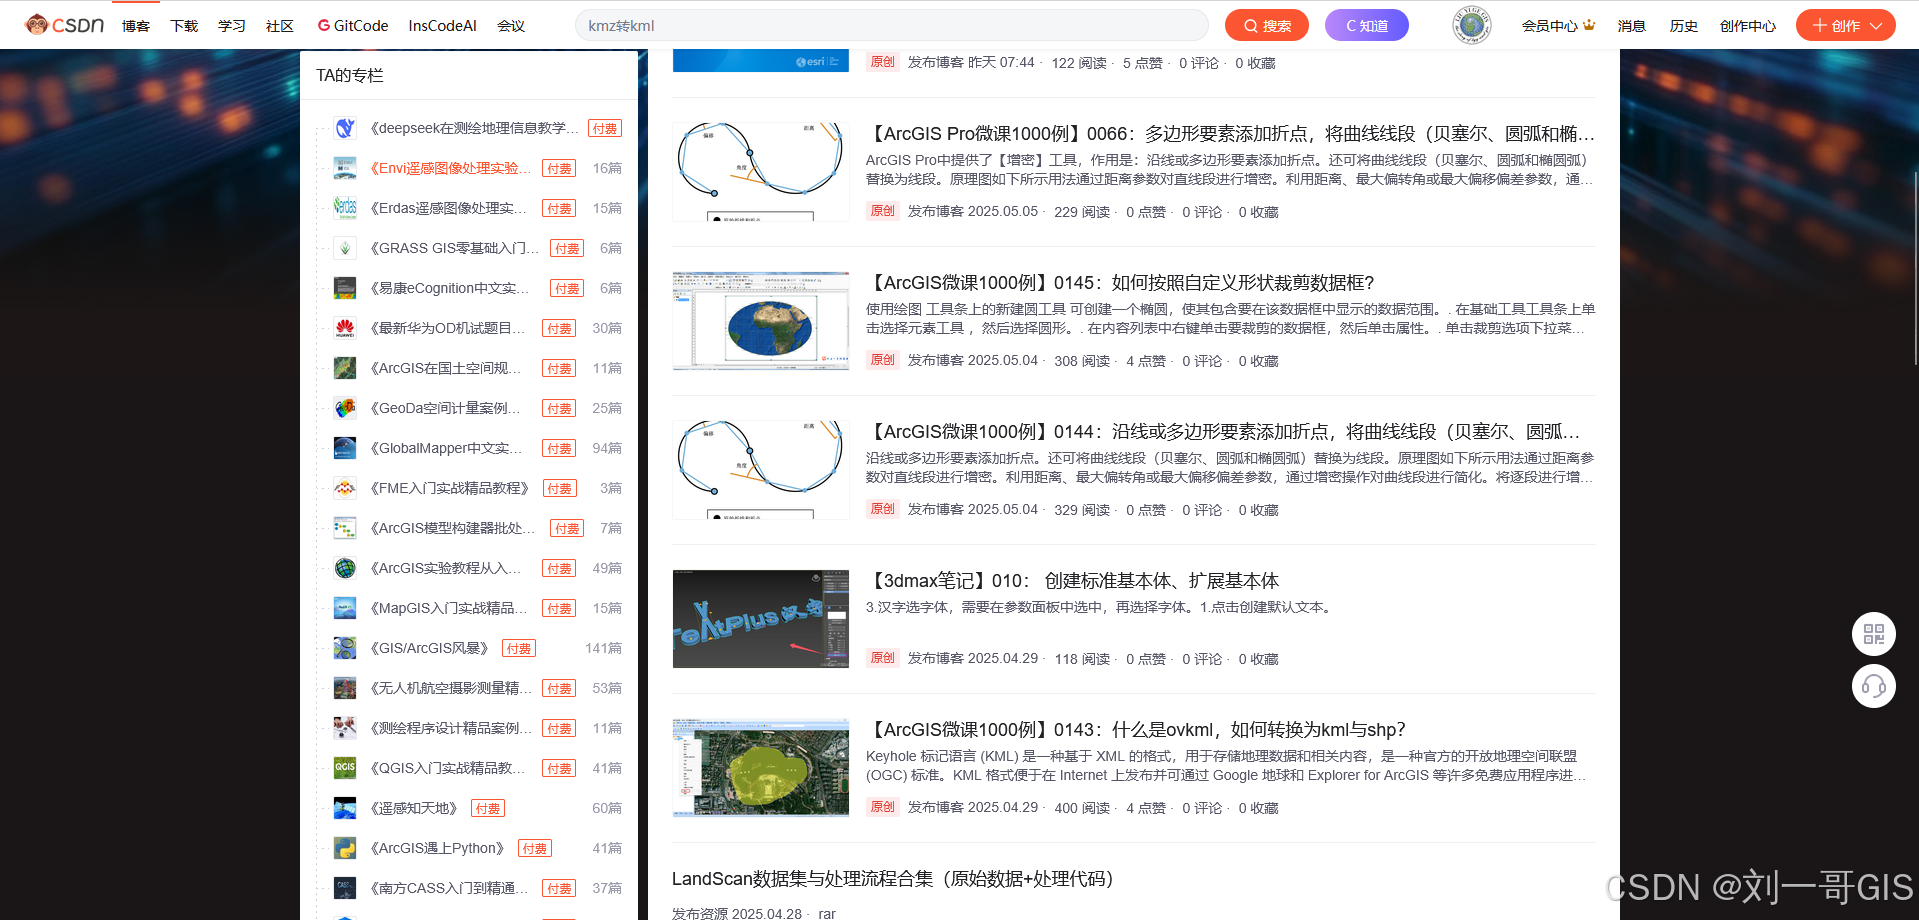Click the ArcGIS模型构建器批处理 column icon

pos(345,528)
